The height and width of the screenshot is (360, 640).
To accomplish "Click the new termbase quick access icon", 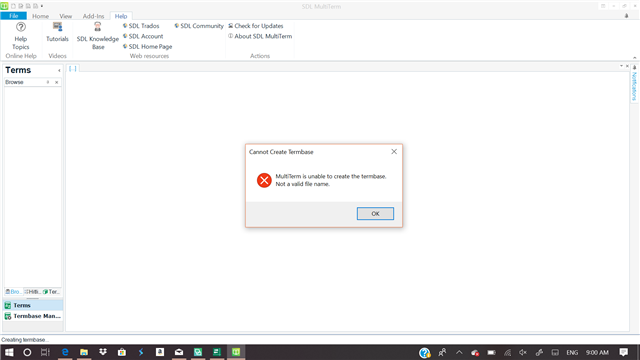I will [13, 6].
